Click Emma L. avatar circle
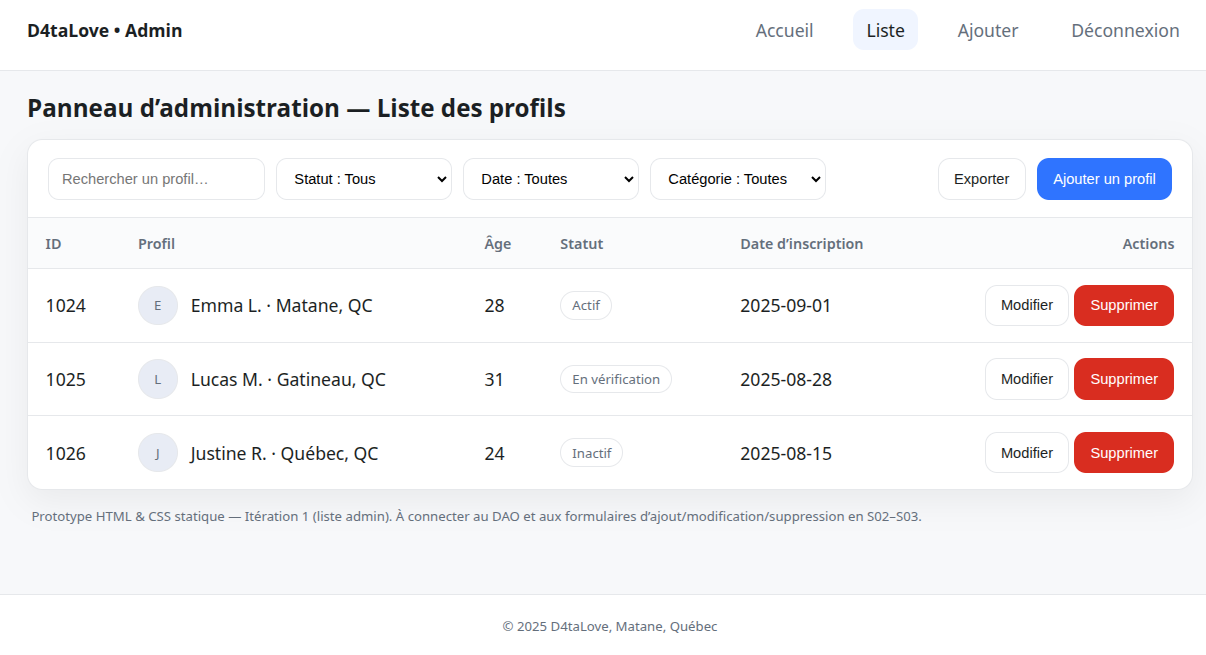 click(x=157, y=306)
